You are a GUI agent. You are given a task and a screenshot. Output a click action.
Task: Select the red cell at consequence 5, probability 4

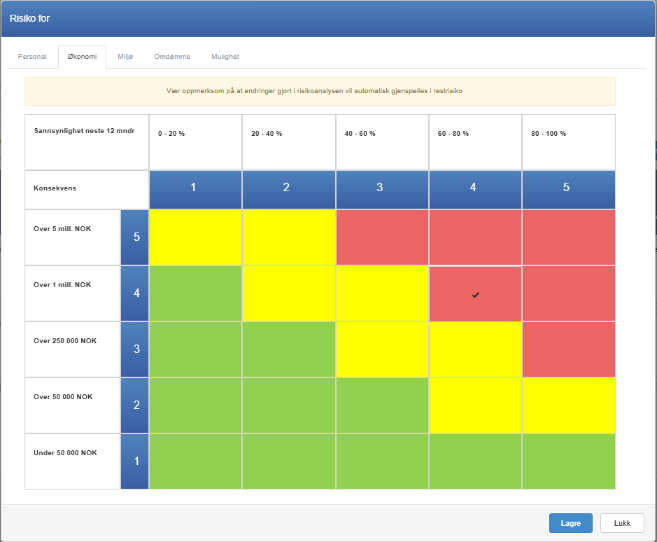click(475, 237)
